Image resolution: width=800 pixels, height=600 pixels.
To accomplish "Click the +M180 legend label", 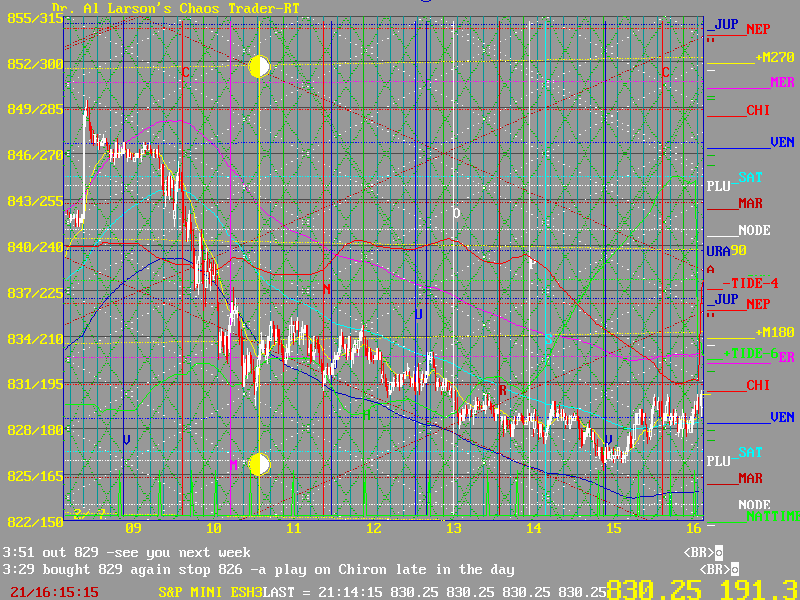I will [774, 332].
